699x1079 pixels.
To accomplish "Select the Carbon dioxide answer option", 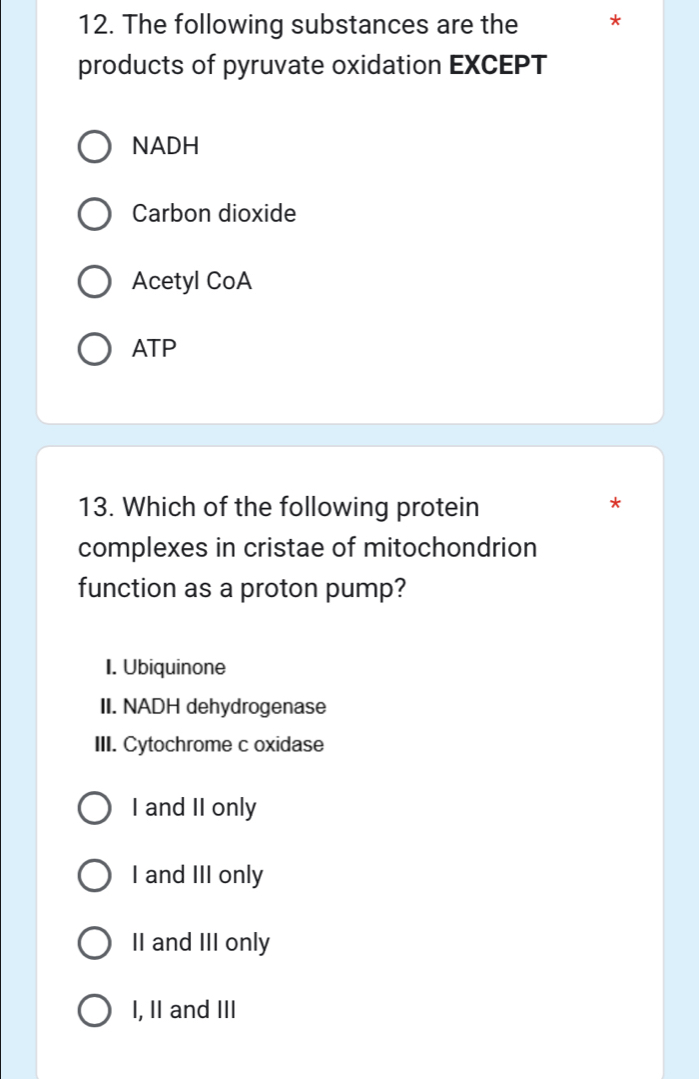I will (x=94, y=214).
